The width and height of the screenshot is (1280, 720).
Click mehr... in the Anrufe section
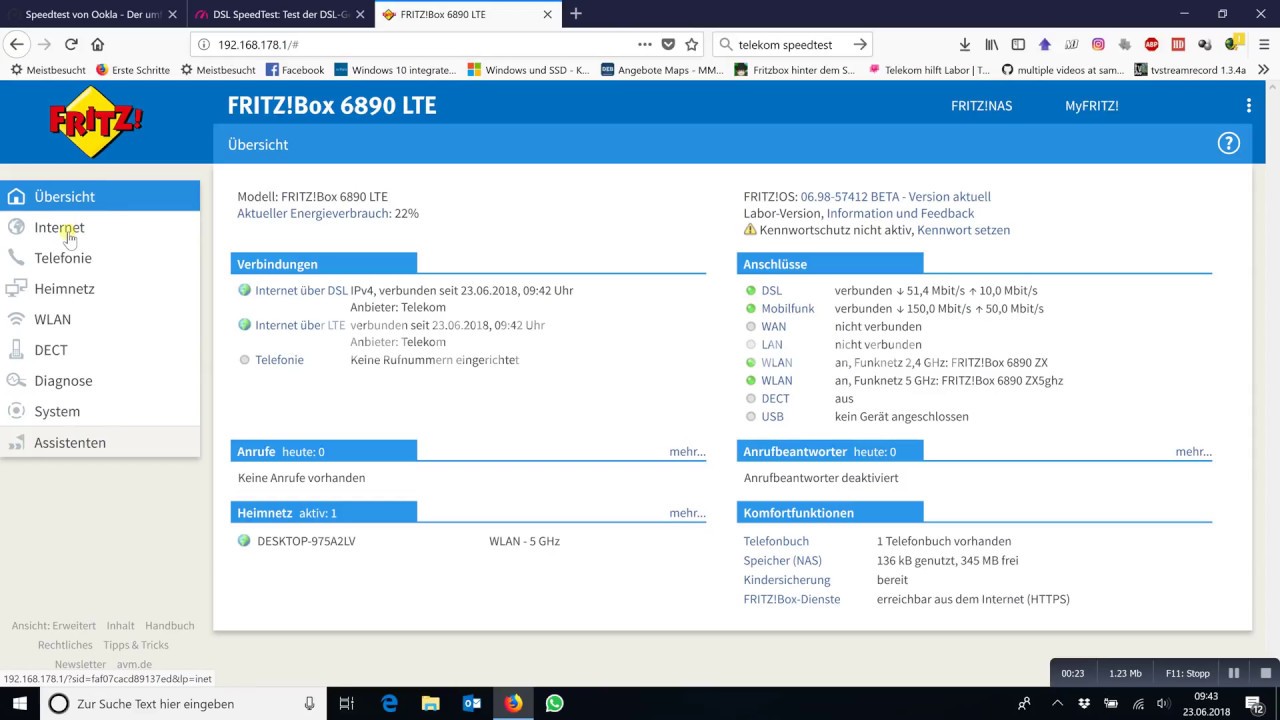(687, 452)
